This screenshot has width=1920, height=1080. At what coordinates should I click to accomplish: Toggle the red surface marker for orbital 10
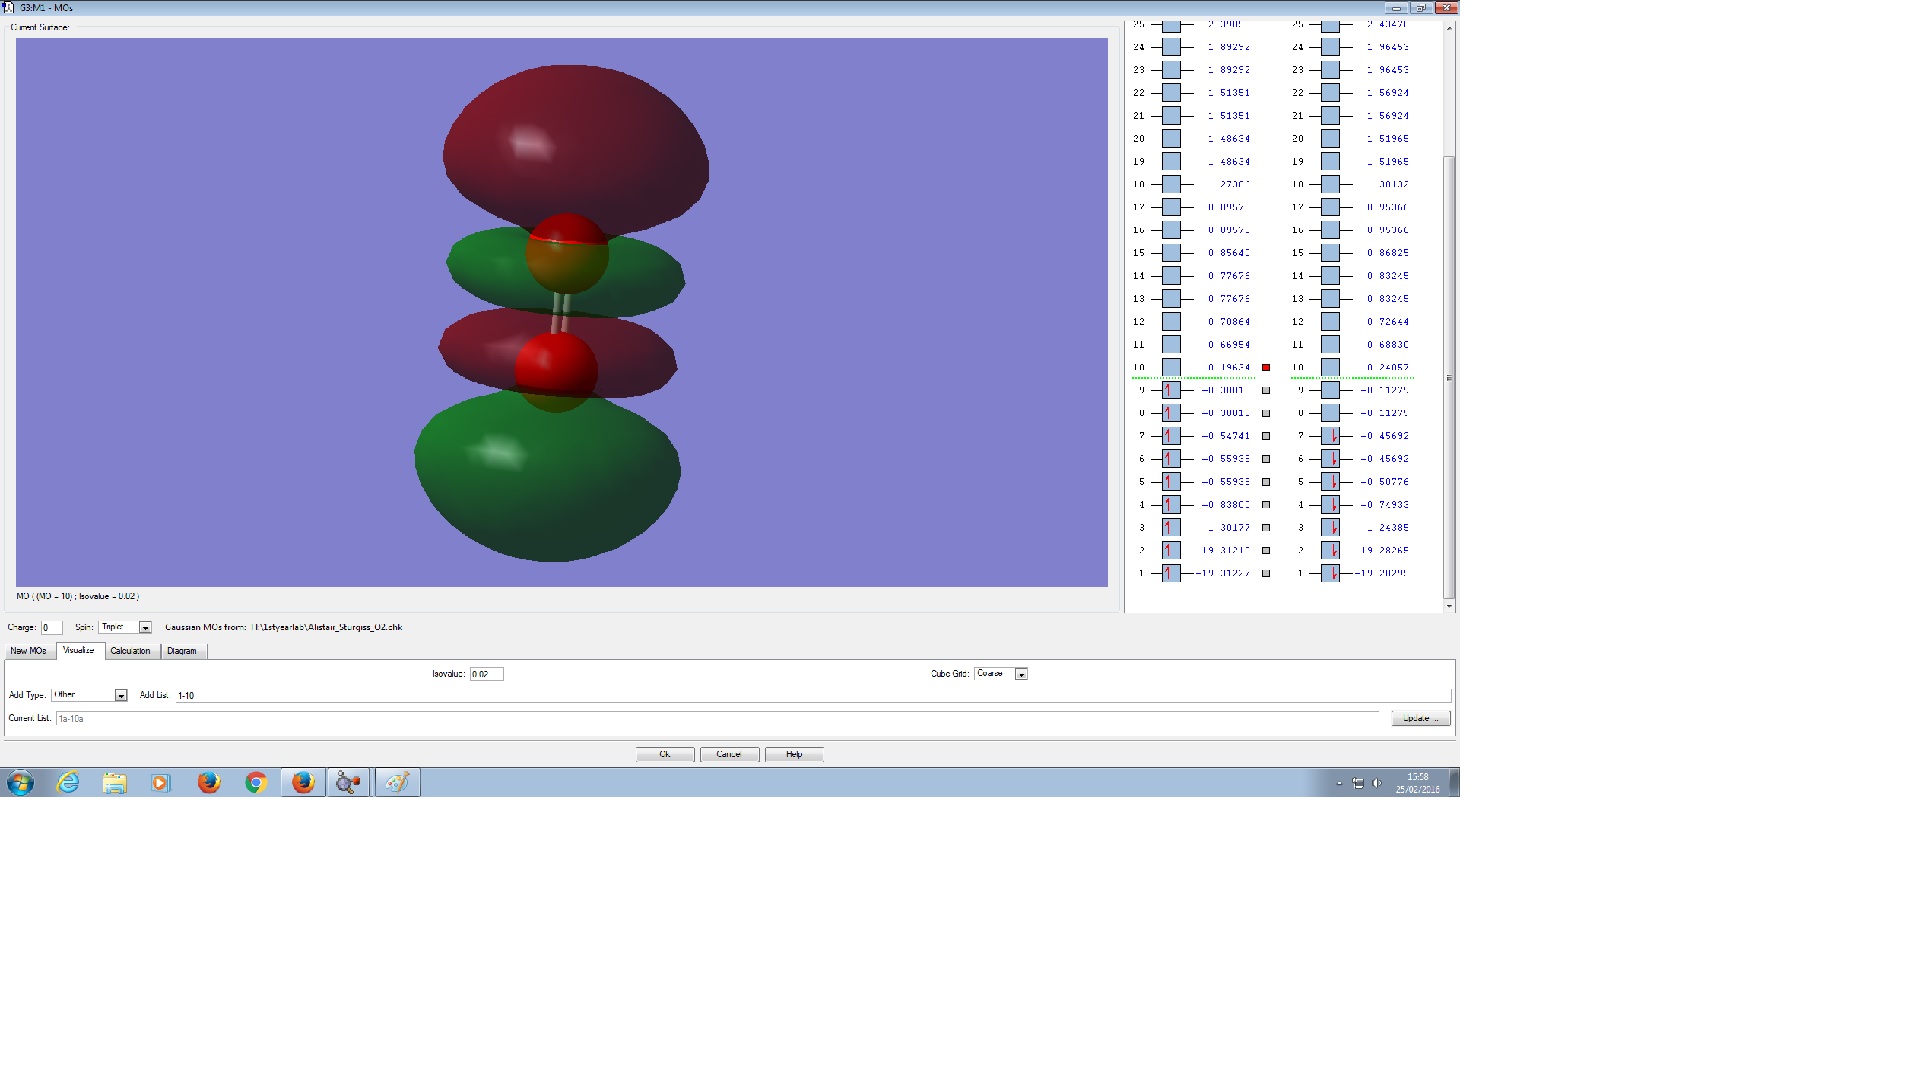pyautogui.click(x=1266, y=367)
